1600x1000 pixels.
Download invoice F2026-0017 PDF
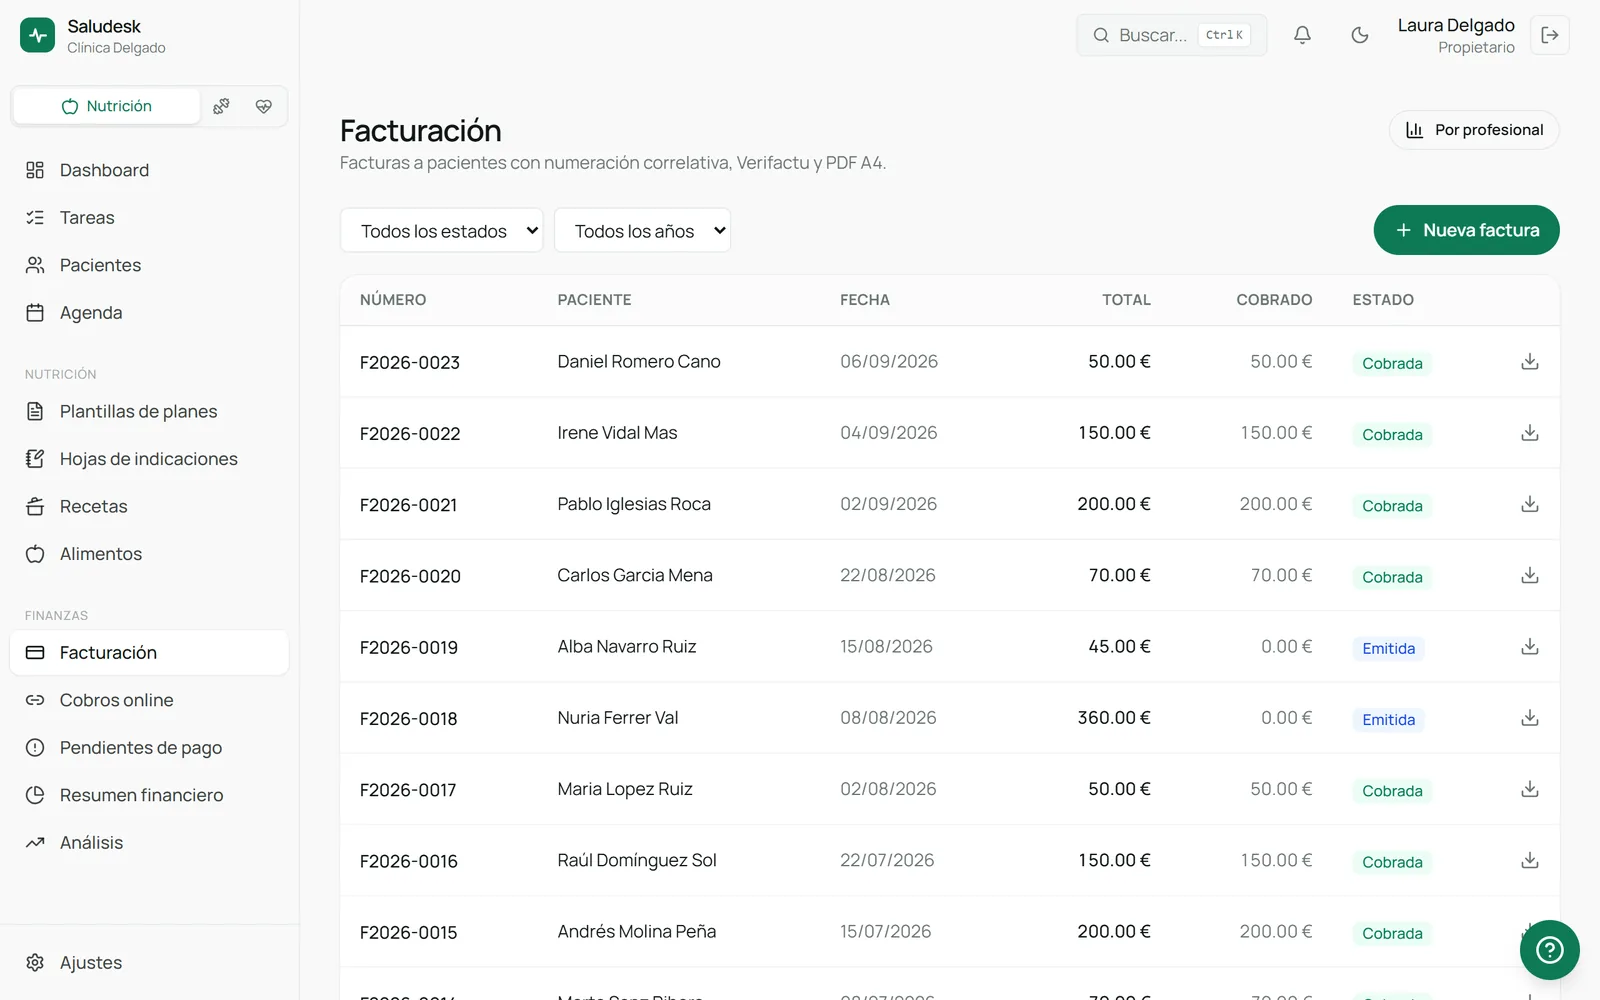pos(1530,789)
